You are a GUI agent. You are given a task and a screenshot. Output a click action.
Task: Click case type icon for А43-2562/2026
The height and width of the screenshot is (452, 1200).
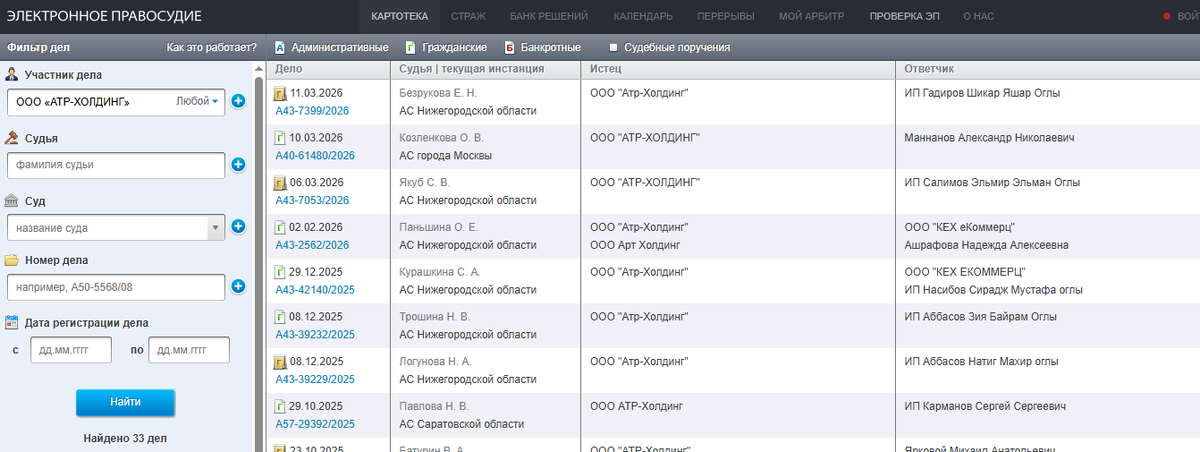281,228
